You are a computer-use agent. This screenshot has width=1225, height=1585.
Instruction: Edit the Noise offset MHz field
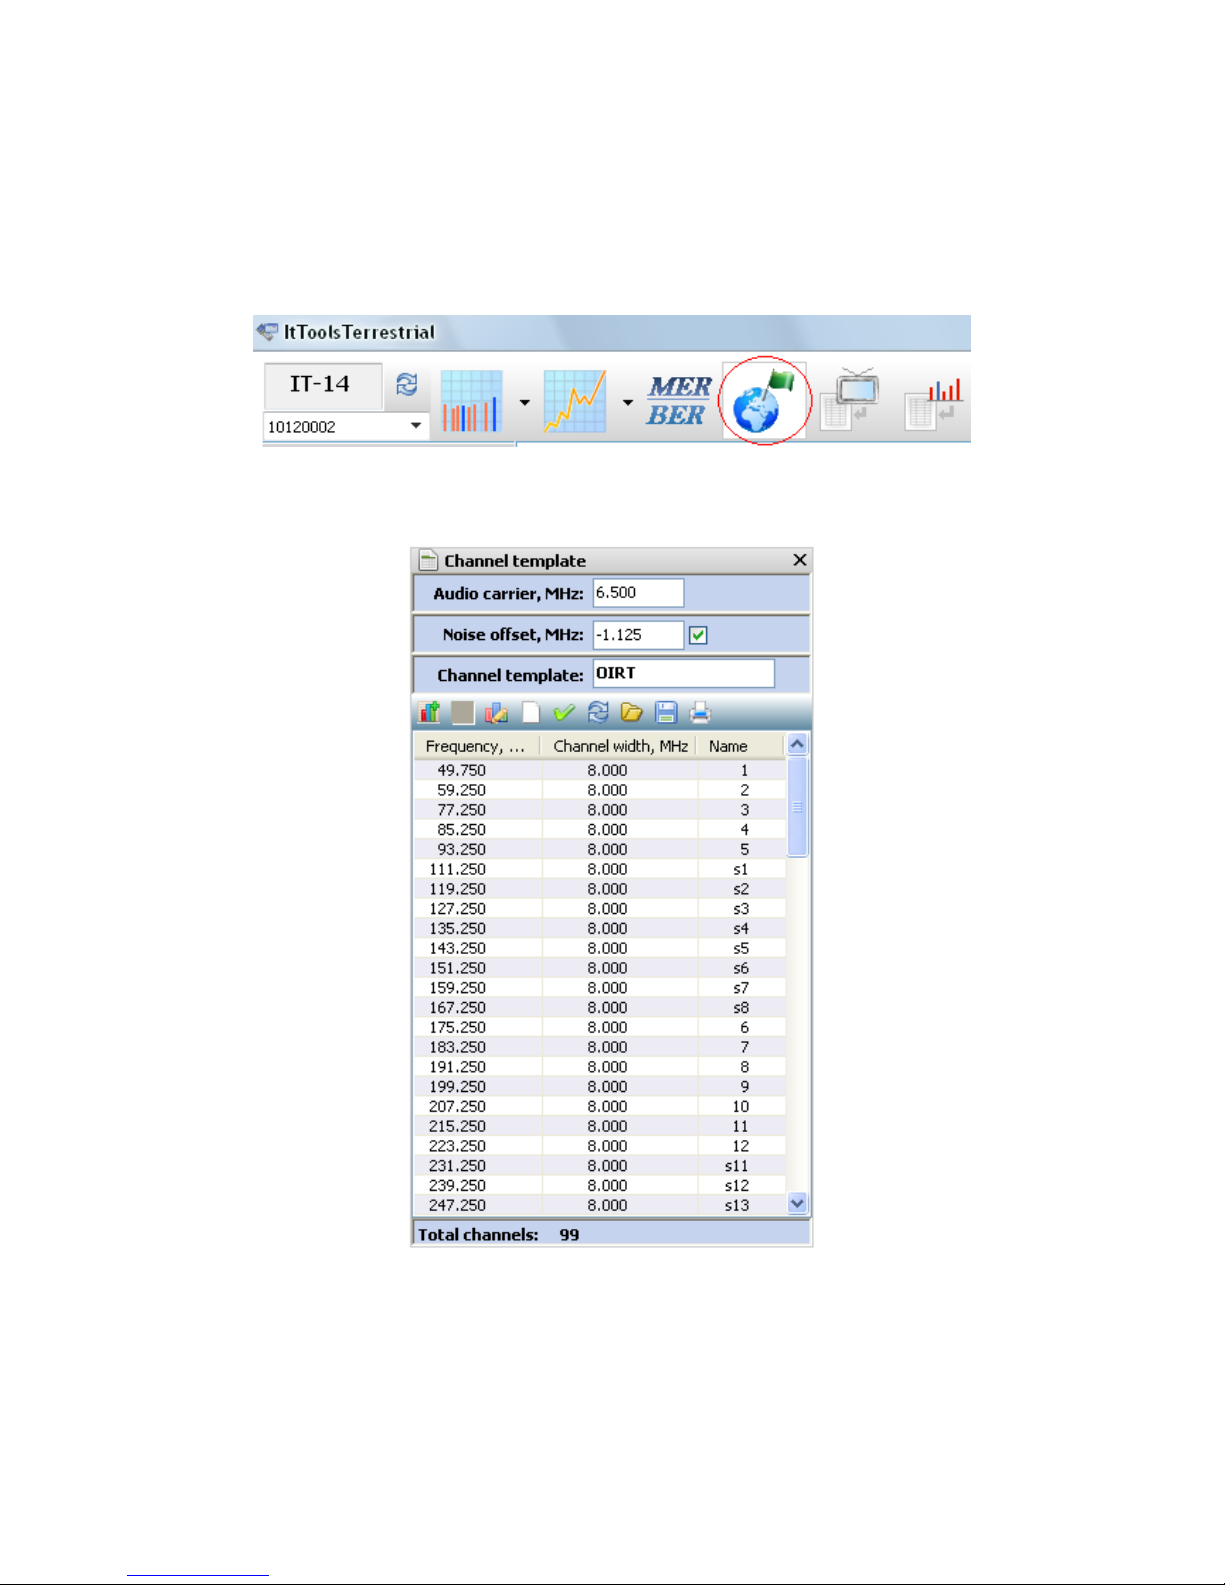(638, 634)
